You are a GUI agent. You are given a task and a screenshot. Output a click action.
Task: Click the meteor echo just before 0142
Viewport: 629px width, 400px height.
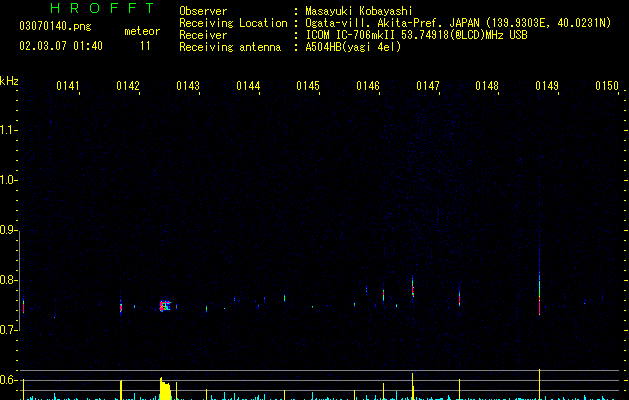tap(121, 307)
